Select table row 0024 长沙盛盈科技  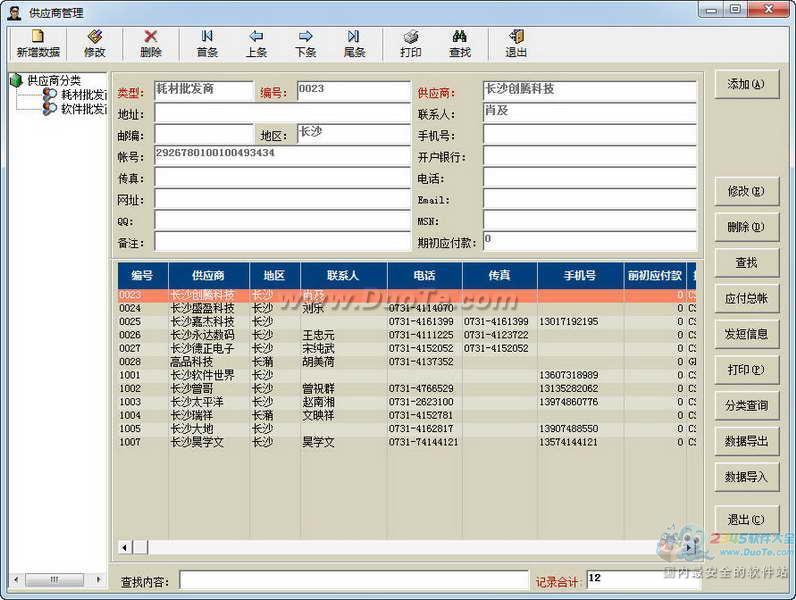click(x=407, y=308)
